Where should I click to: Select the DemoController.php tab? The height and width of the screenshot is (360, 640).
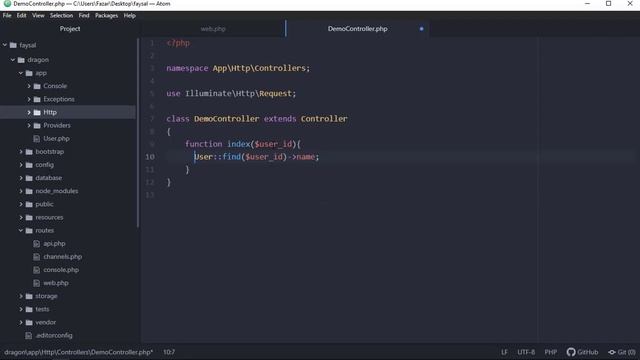(x=358, y=29)
